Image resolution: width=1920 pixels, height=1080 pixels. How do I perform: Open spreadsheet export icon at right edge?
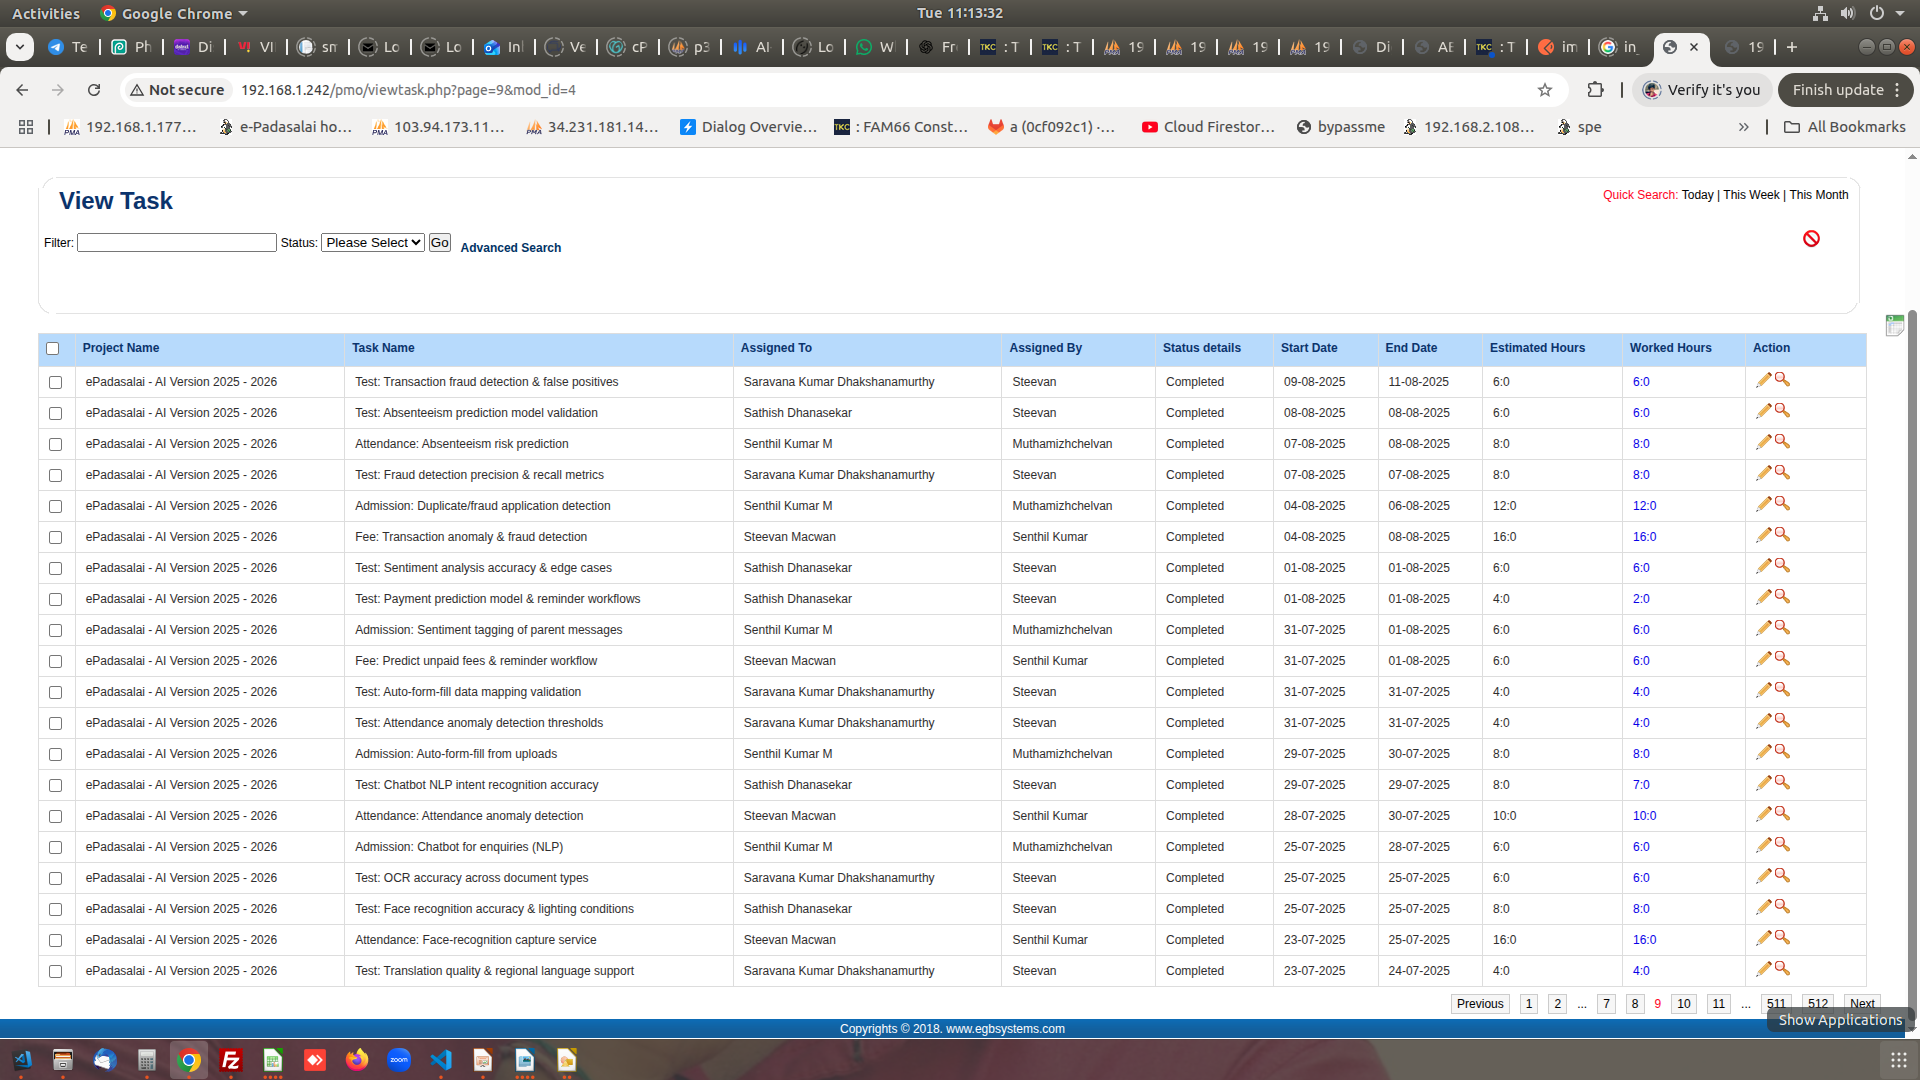coord(1894,326)
